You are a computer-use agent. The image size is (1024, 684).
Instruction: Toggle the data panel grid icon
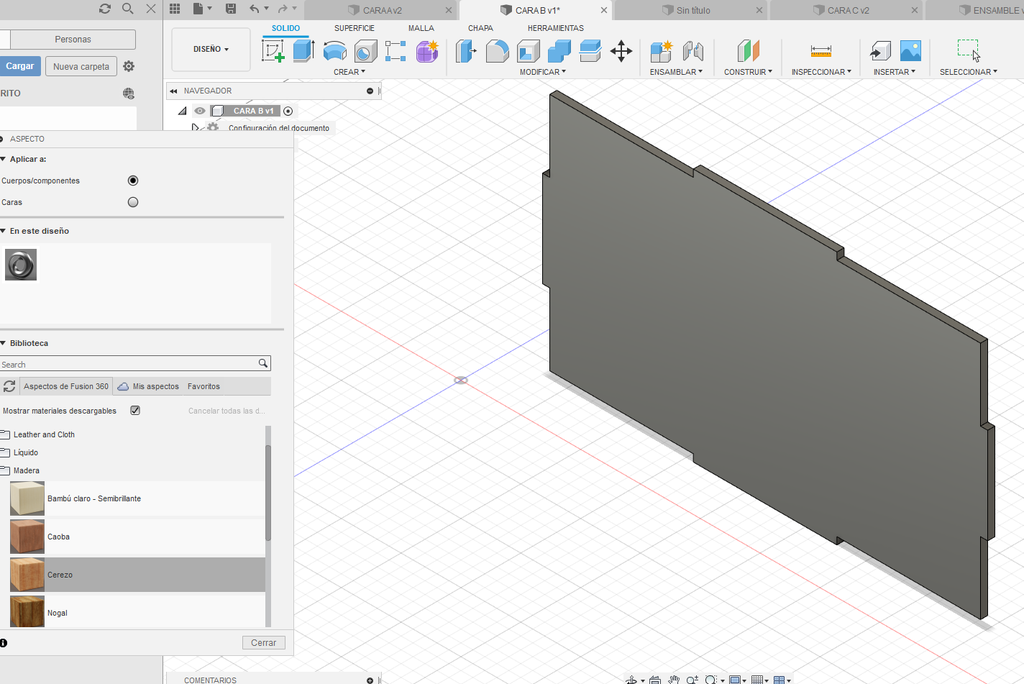(174, 8)
